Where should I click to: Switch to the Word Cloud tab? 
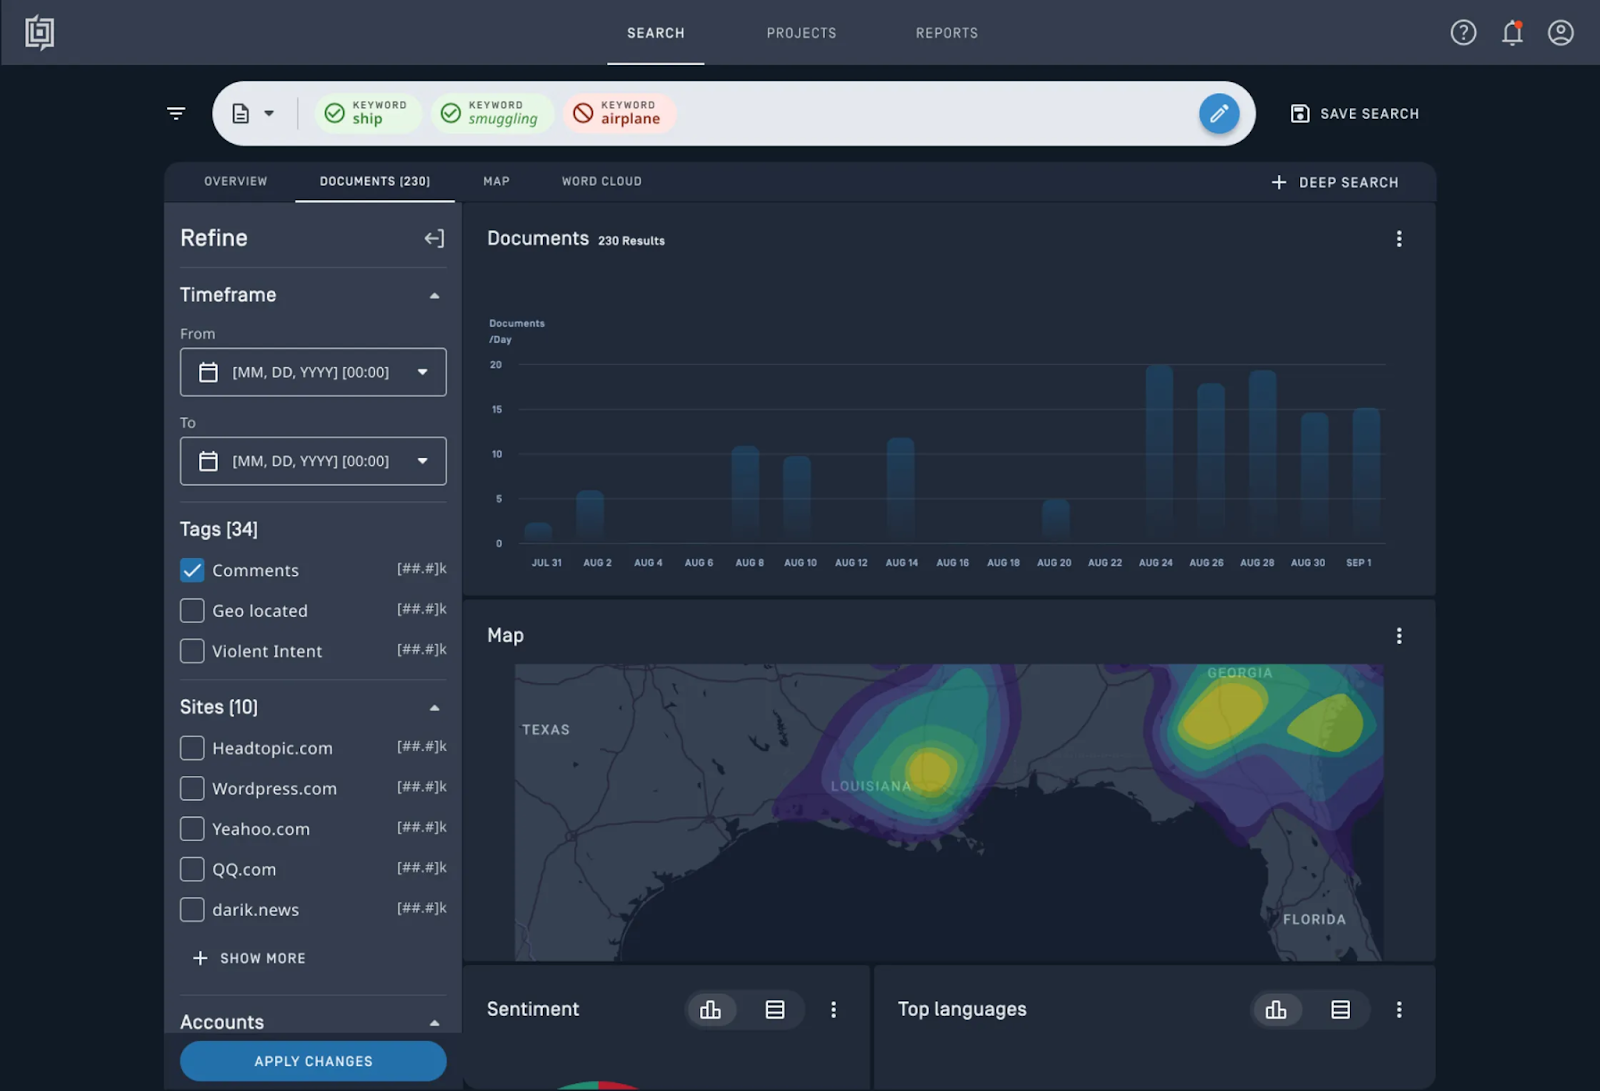602,181
